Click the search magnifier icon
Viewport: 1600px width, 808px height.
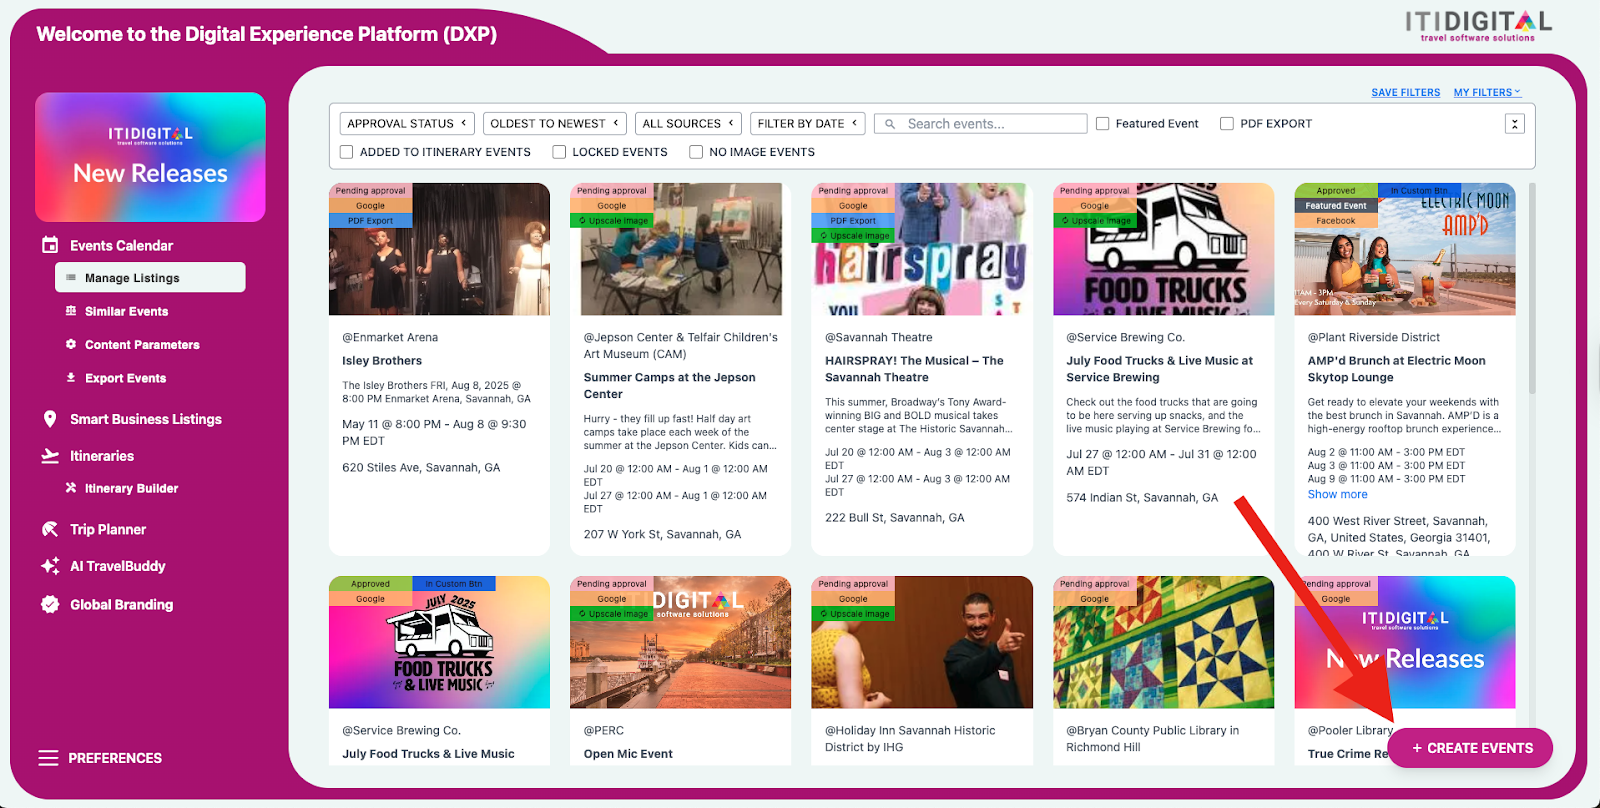pos(890,124)
